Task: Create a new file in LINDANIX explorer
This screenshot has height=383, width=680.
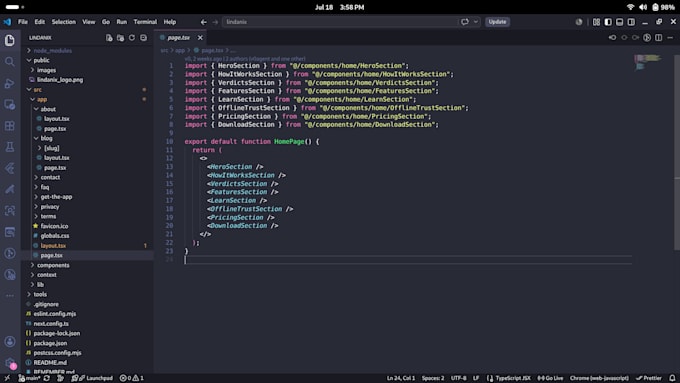Action: click(109, 38)
